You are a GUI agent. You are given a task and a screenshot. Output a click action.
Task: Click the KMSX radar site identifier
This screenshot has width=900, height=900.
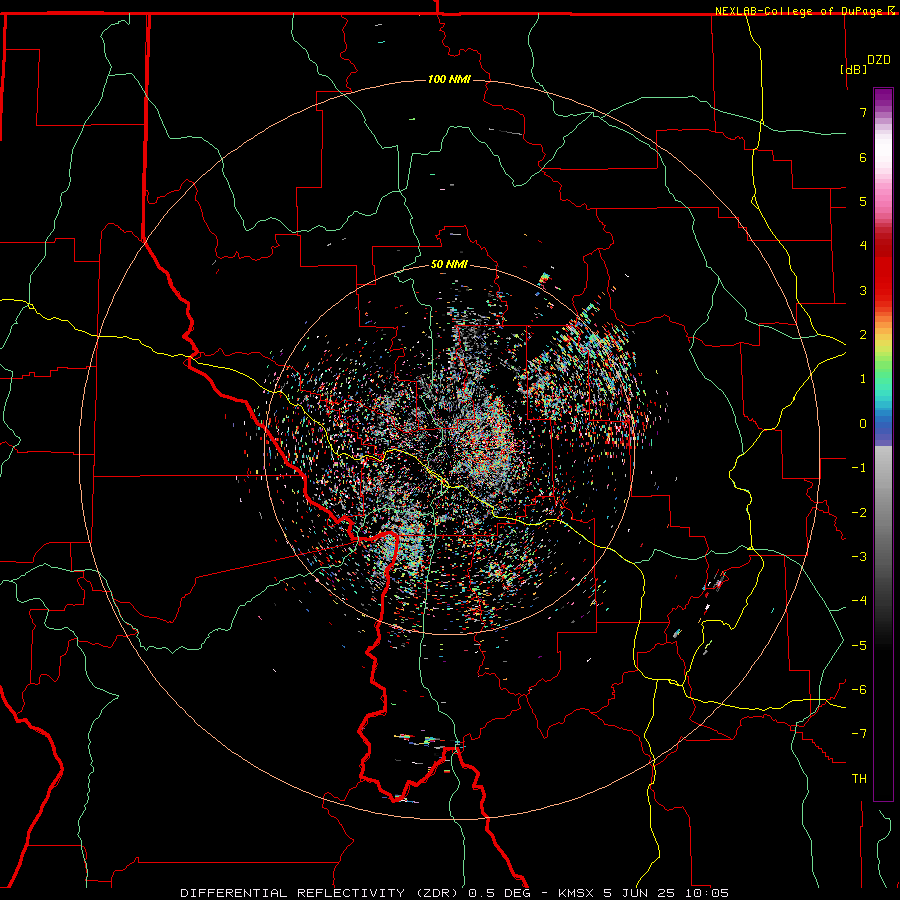click(x=576, y=893)
